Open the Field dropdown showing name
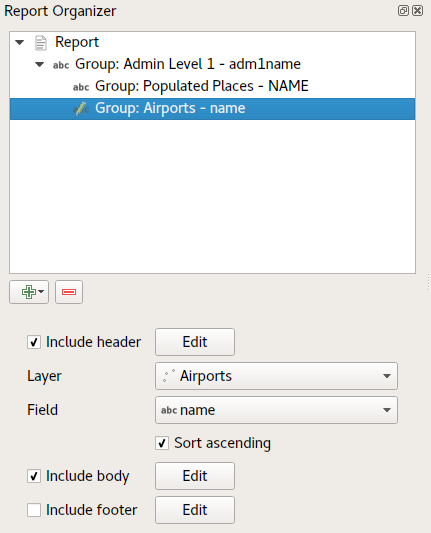431x533 pixels. pos(276,410)
